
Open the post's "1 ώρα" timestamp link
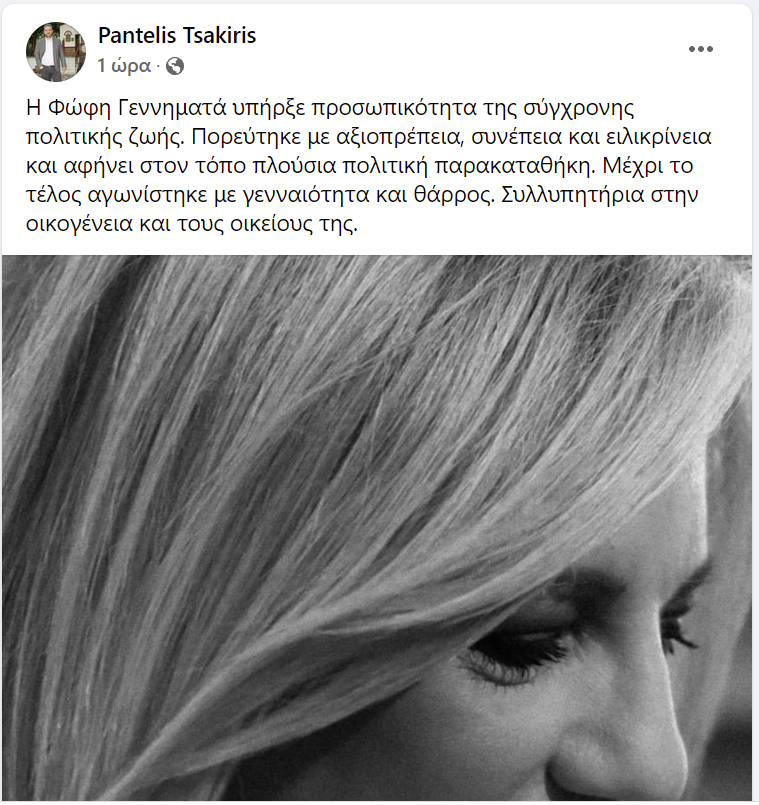(124, 66)
